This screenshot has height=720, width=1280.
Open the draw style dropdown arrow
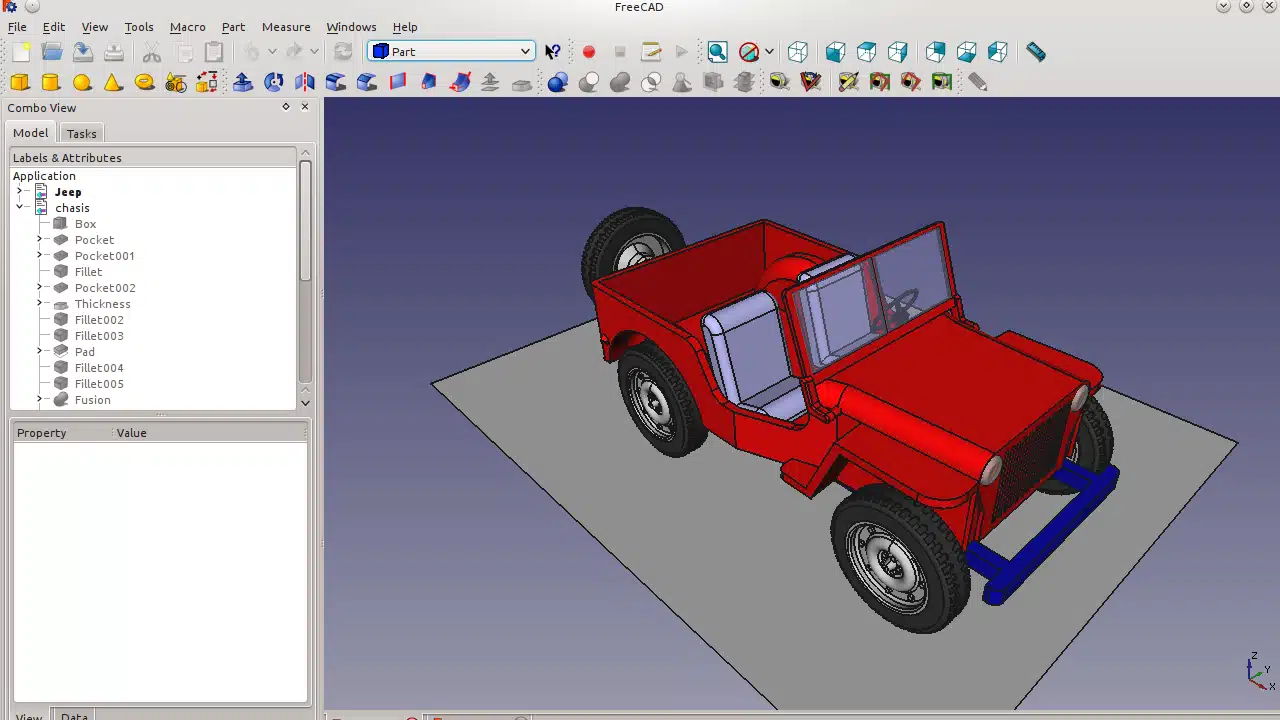click(769, 52)
